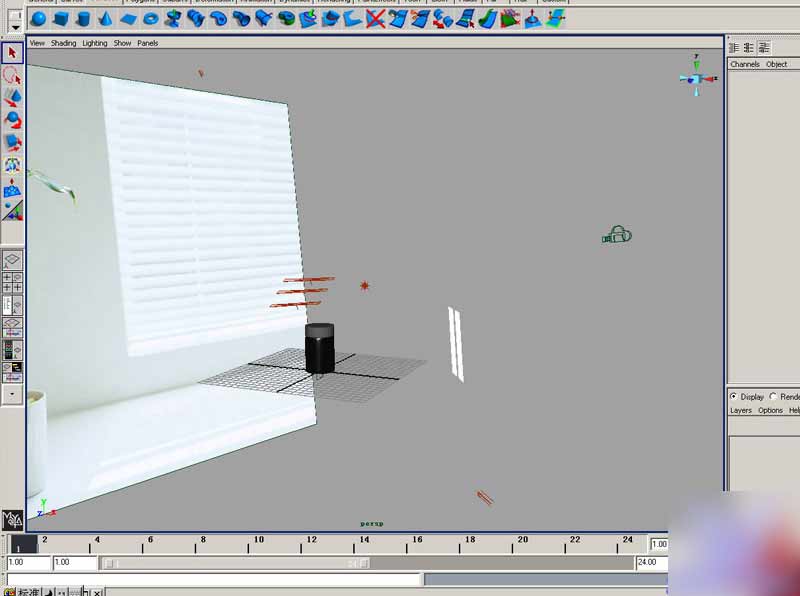Create a NURBS plane from the shelf
The image size is (800, 596).
tap(128, 19)
